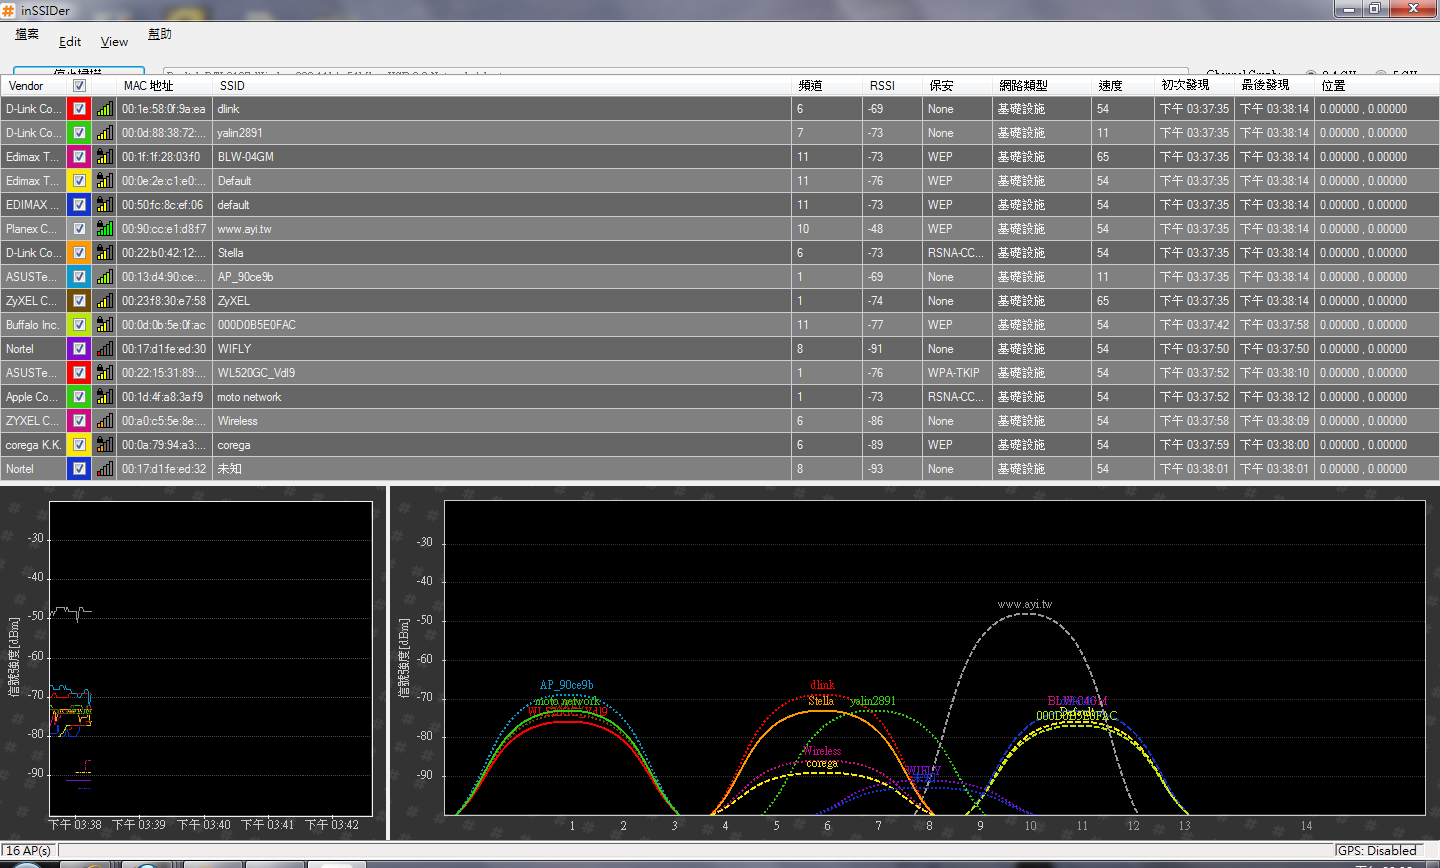Sort by the 保安 column header

tap(957, 86)
